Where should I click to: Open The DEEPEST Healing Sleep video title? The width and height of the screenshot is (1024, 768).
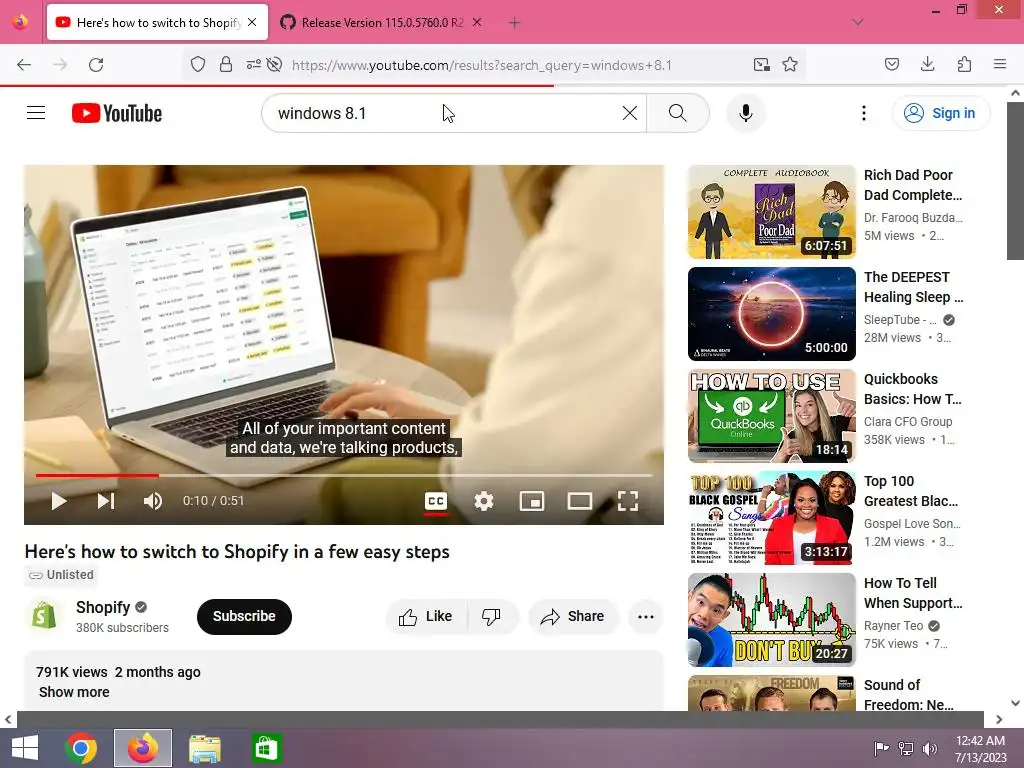[x=913, y=287]
